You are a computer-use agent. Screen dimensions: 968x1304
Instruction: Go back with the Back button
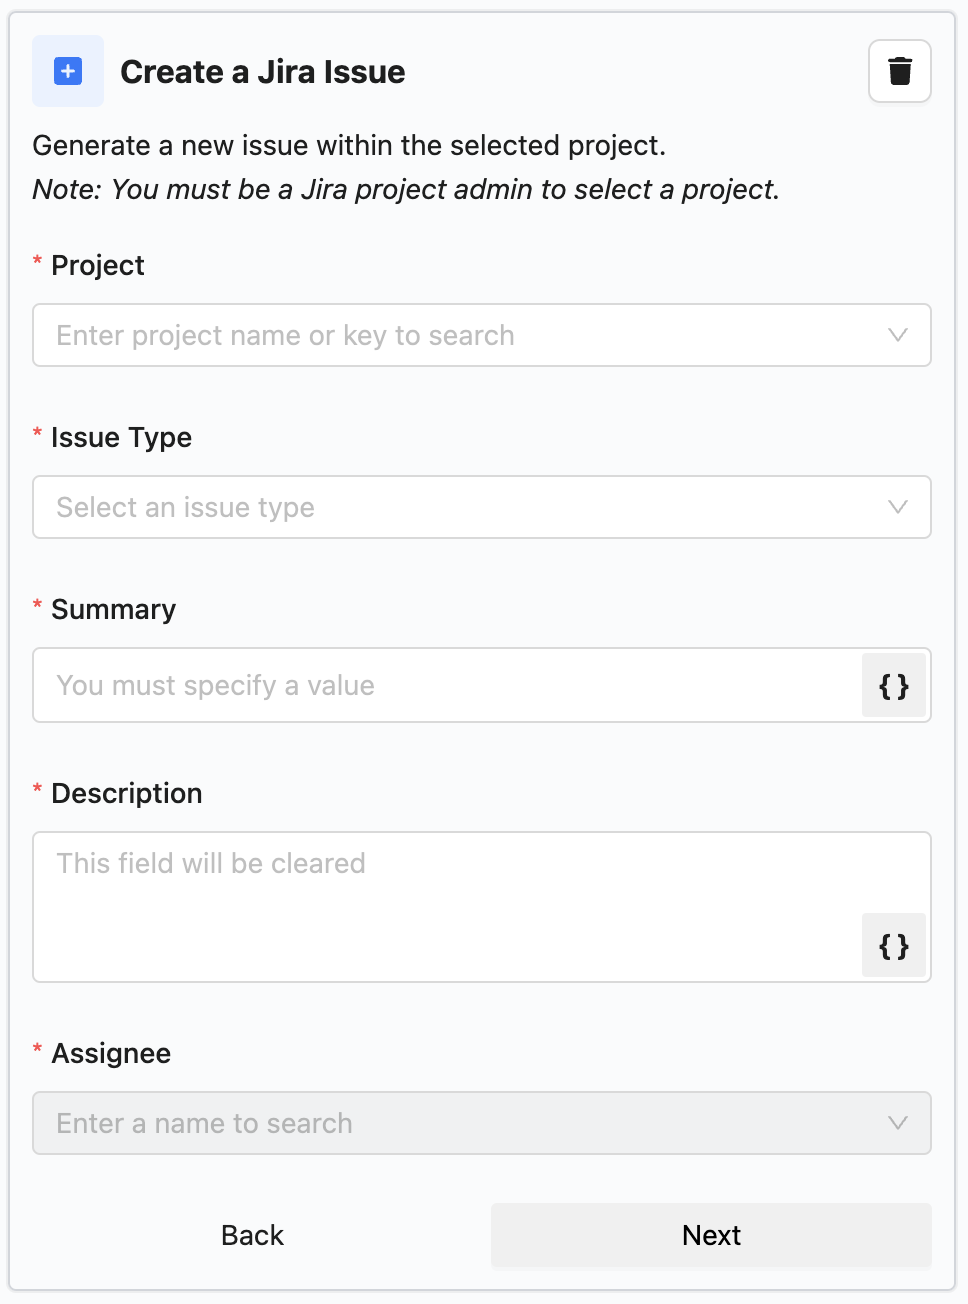pos(252,1236)
